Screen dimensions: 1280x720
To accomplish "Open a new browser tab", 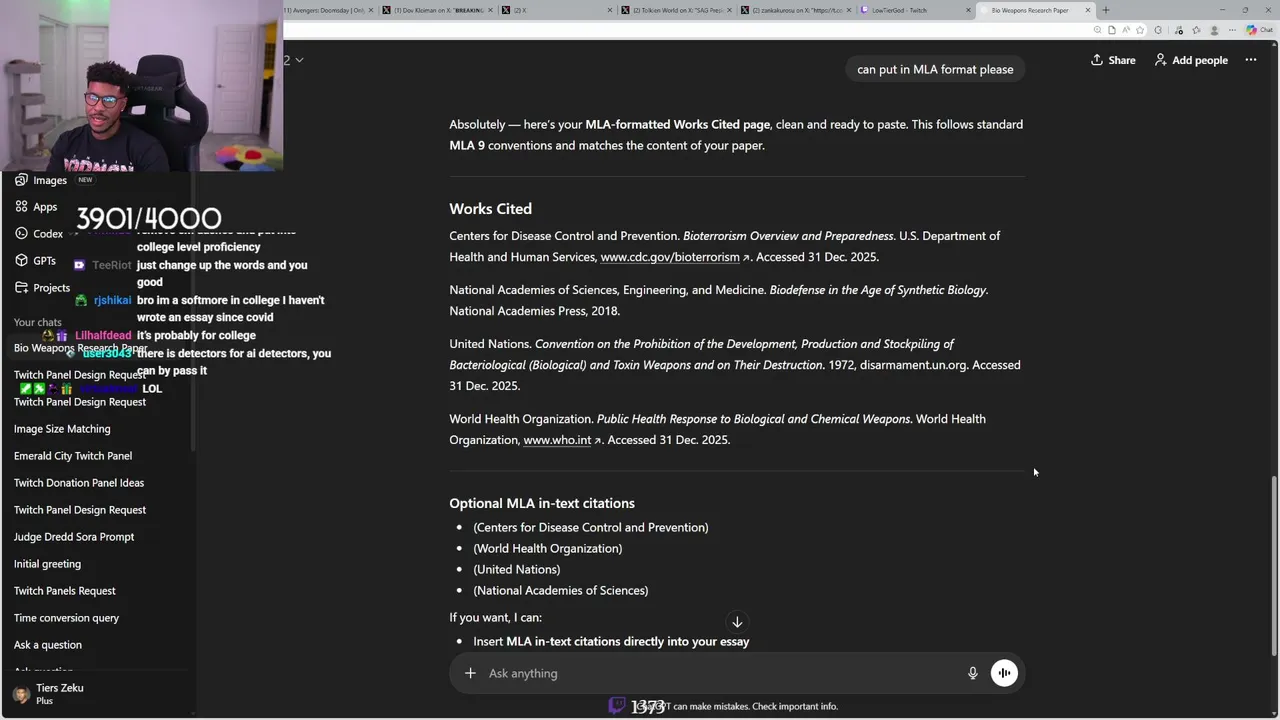I will pos(1105,10).
